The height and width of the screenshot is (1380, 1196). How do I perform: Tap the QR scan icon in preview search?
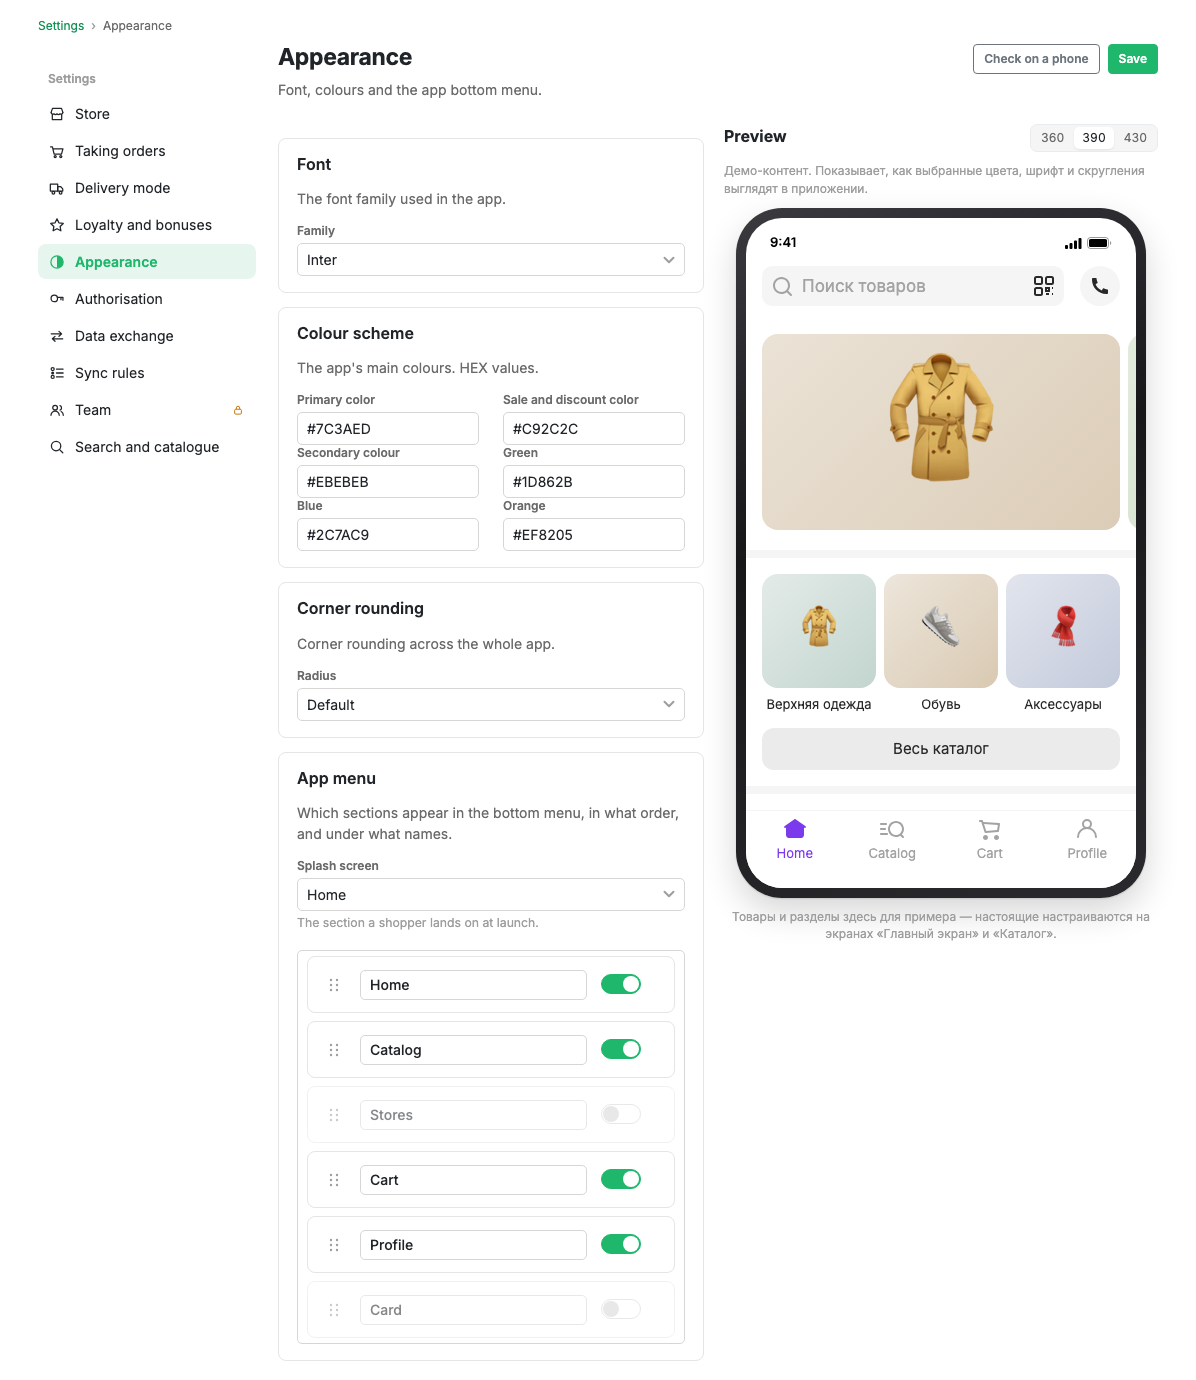[x=1043, y=286]
